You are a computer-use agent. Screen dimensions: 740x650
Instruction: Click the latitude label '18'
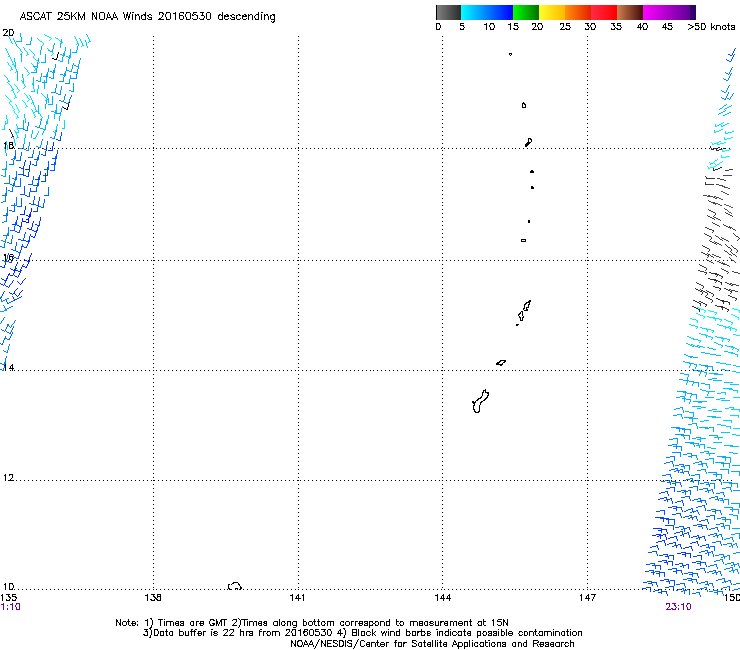click(x=8, y=145)
